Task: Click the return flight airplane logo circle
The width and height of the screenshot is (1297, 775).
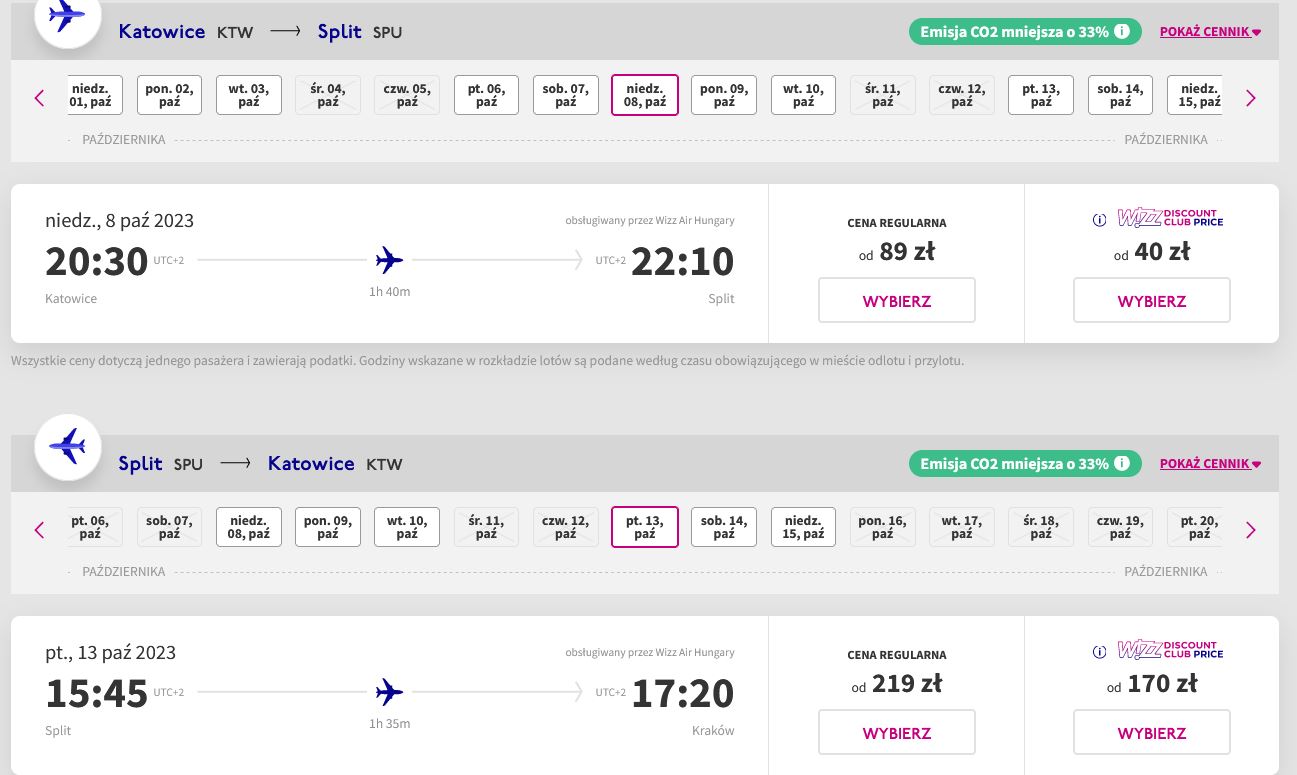Action: pyautogui.click(x=68, y=446)
